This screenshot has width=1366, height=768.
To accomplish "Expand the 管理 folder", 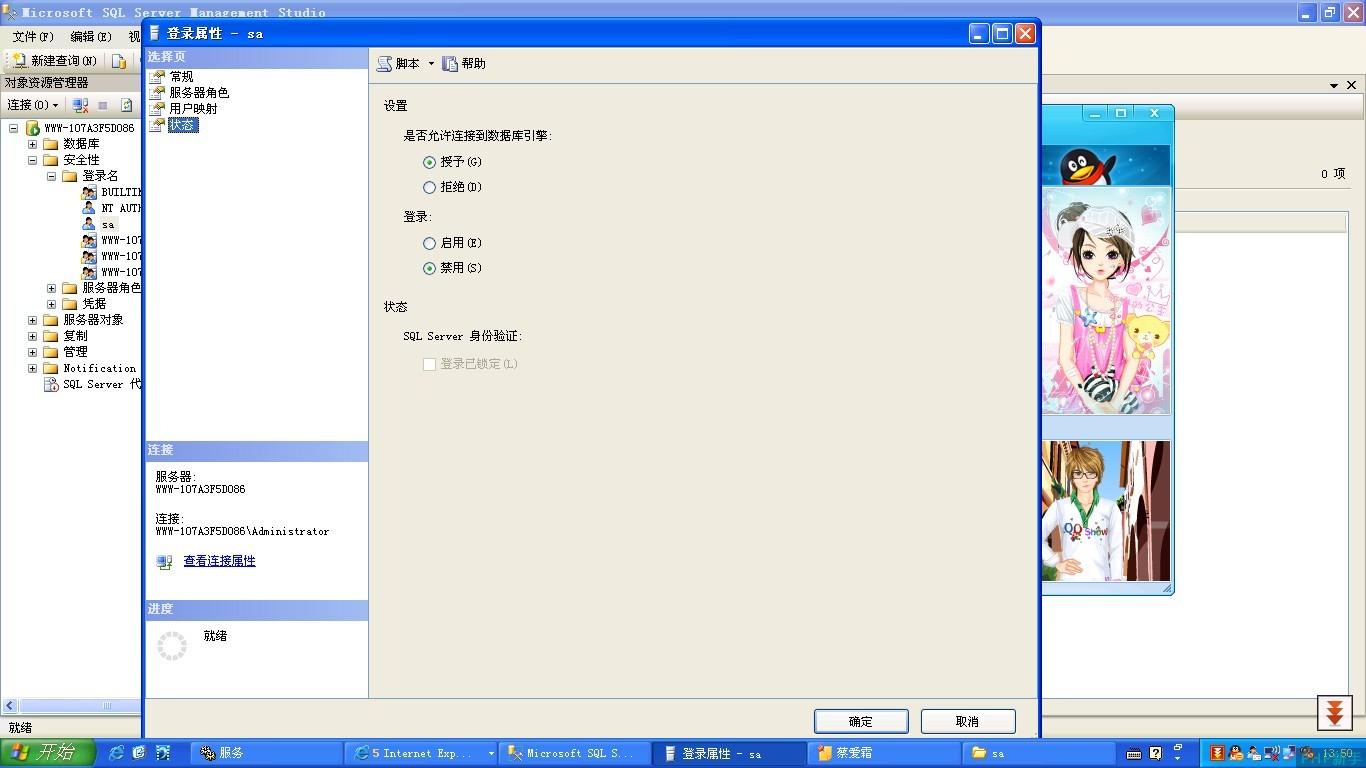I will (x=33, y=352).
